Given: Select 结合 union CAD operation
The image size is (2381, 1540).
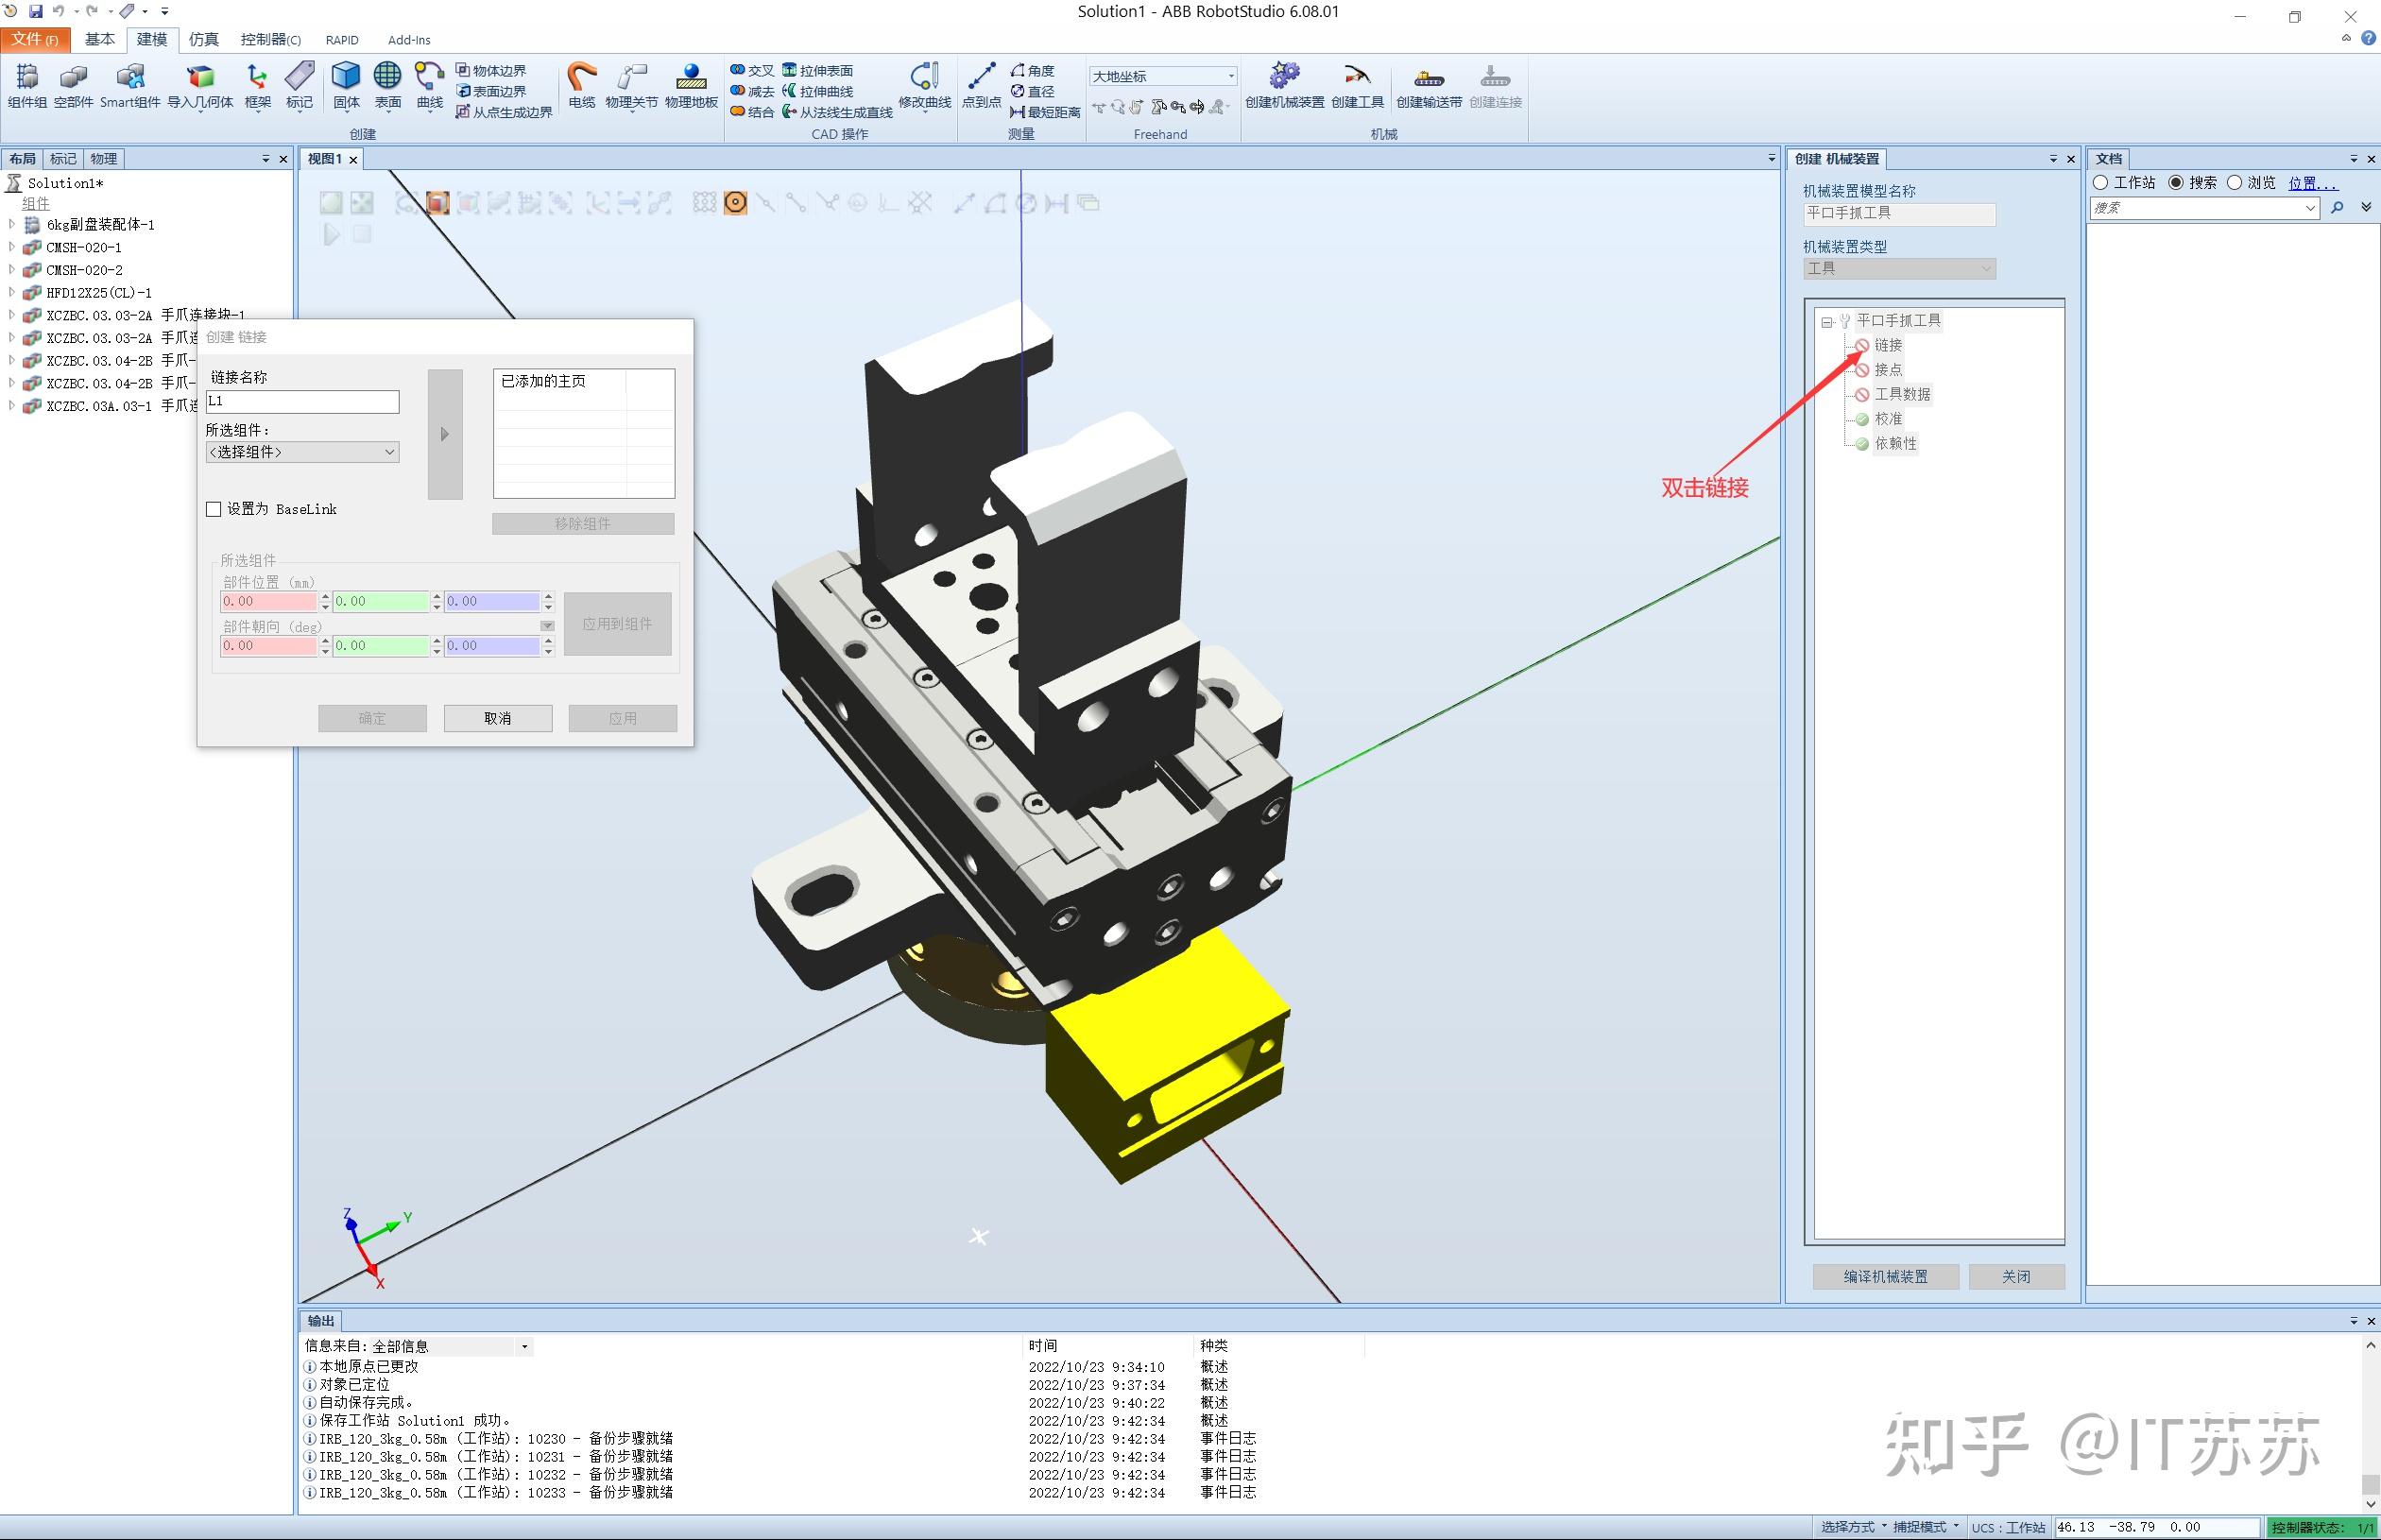Looking at the screenshot, I should pyautogui.click(x=752, y=112).
